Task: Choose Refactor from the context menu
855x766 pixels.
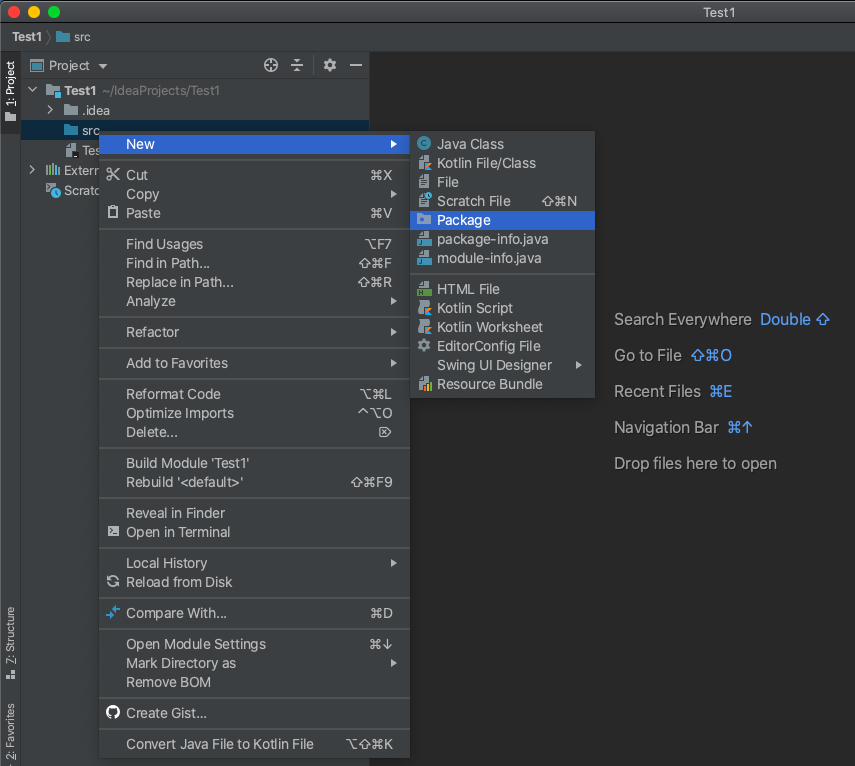Action: pyautogui.click(x=254, y=331)
